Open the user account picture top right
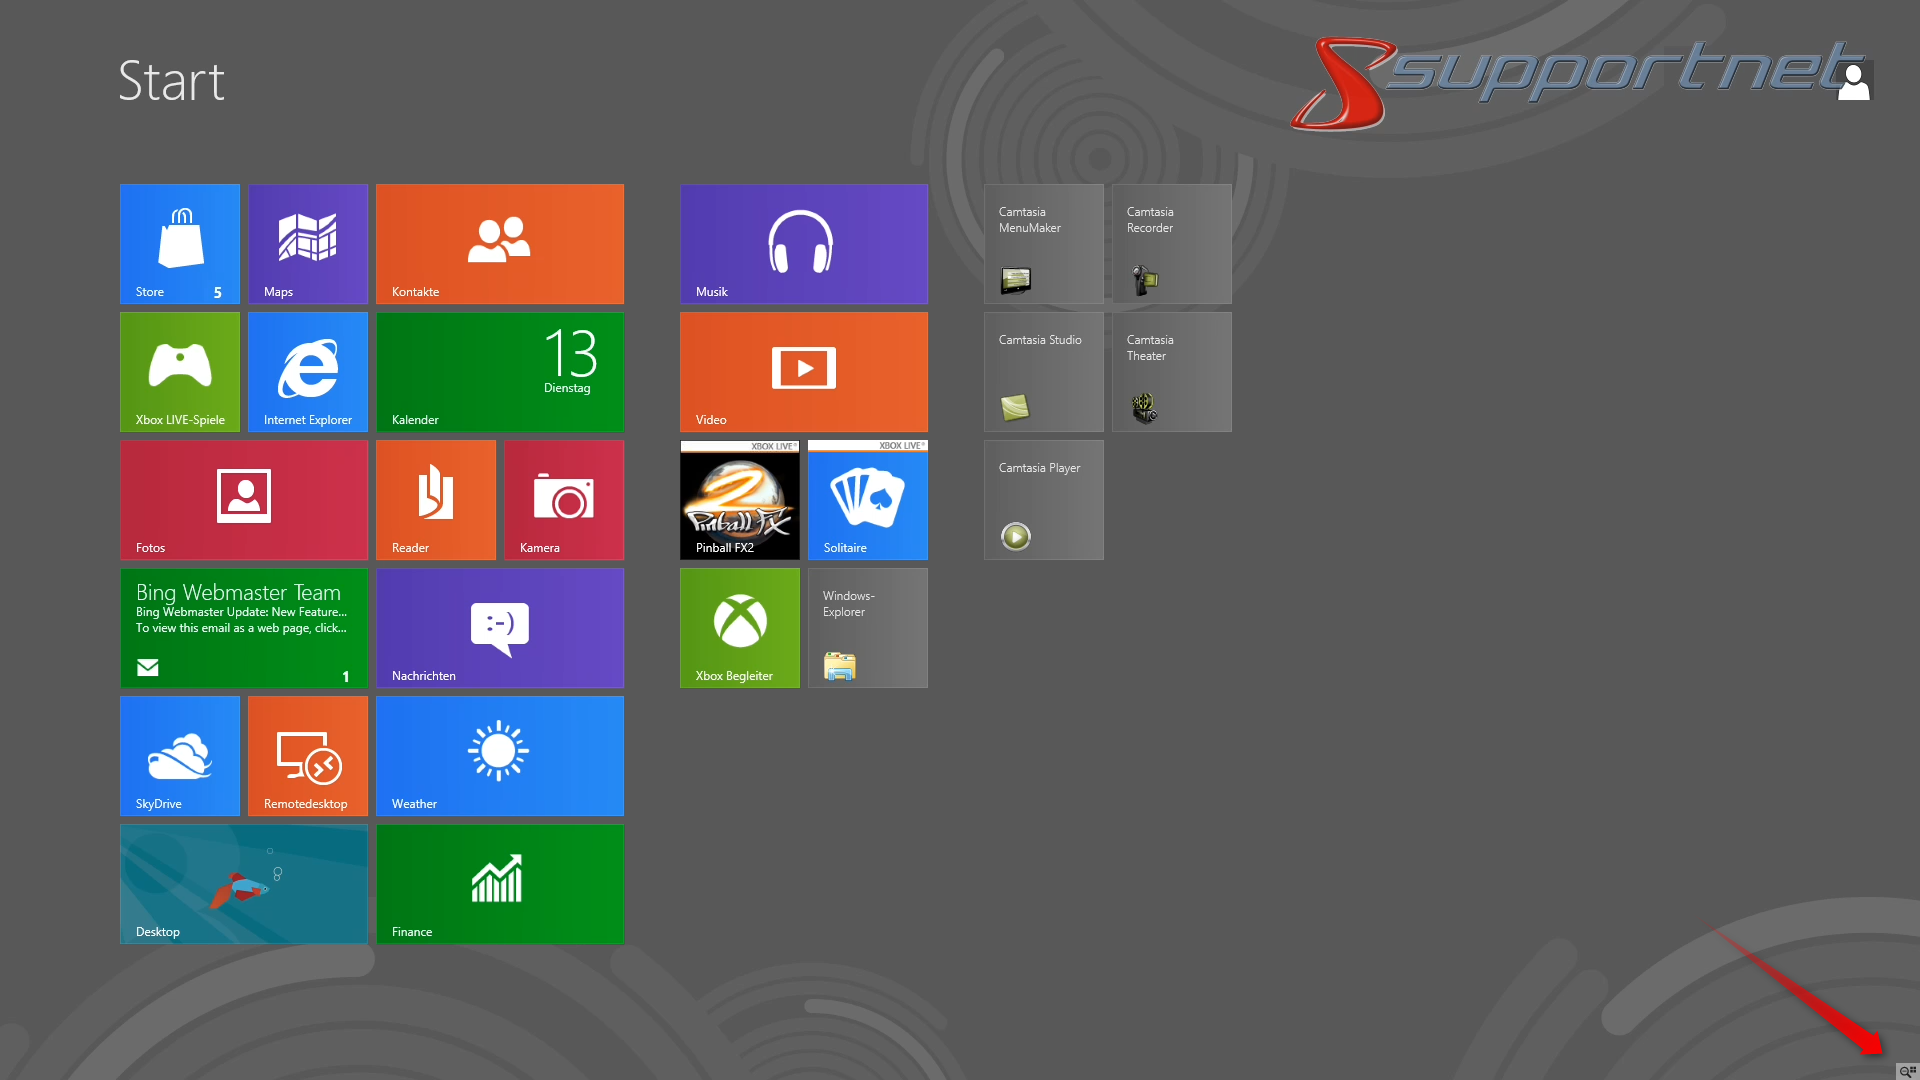Viewport: 1920px width, 1080px height. pyautogui.click(x=1855, y=78)
